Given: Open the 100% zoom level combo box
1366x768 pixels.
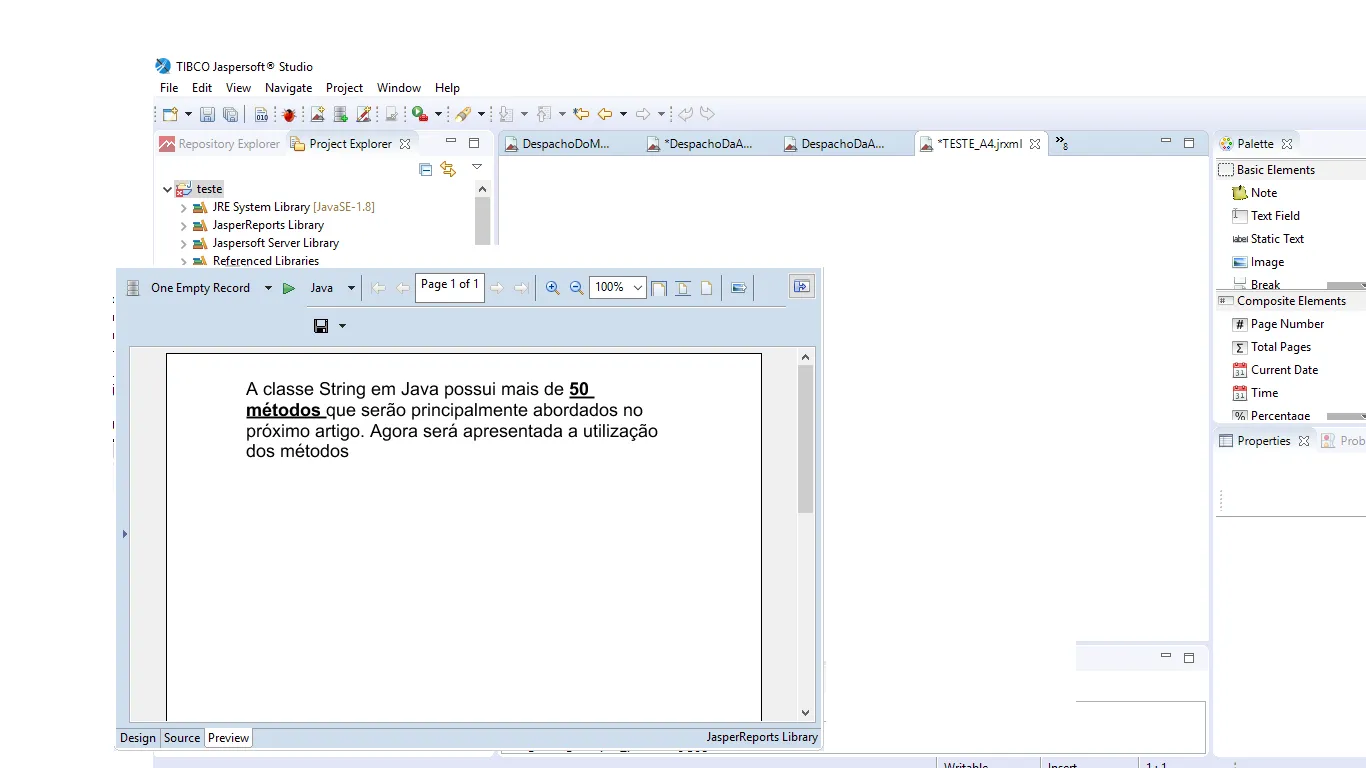Looking at the screenshot, I should (x=618, y=288).
